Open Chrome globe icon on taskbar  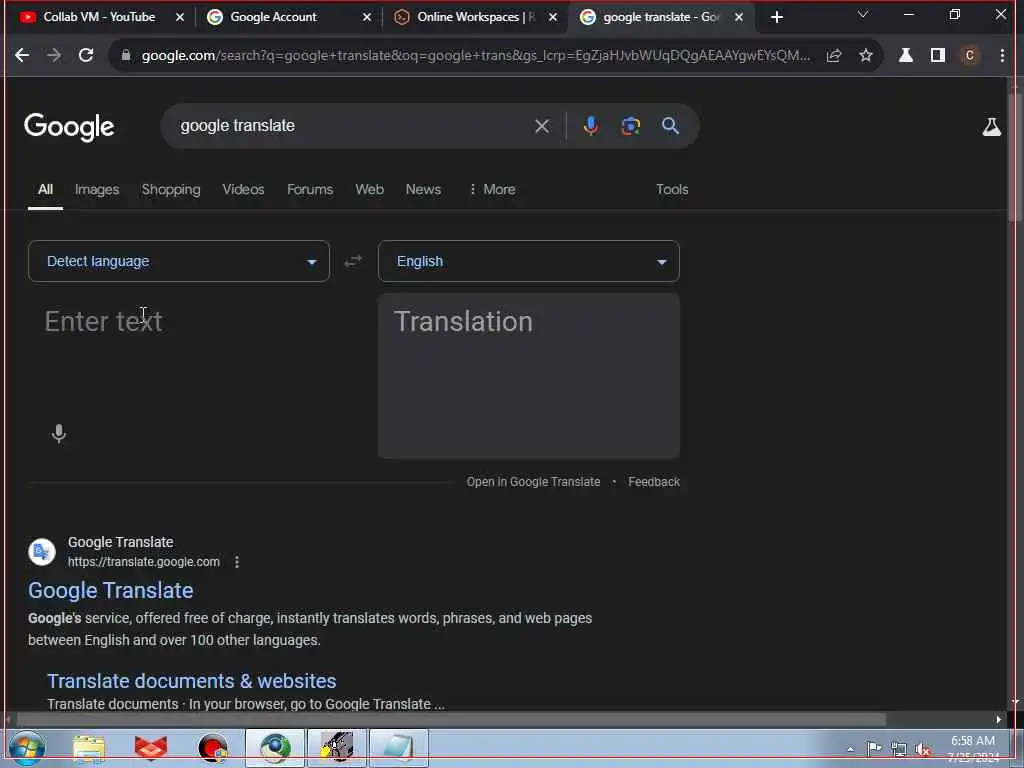(x=275, y=748)
